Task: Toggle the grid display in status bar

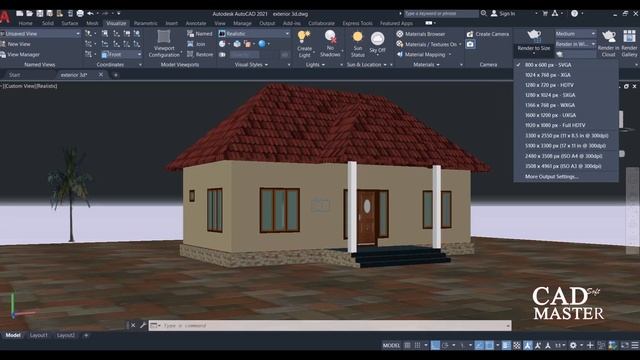Action: (x=407, y=345)
